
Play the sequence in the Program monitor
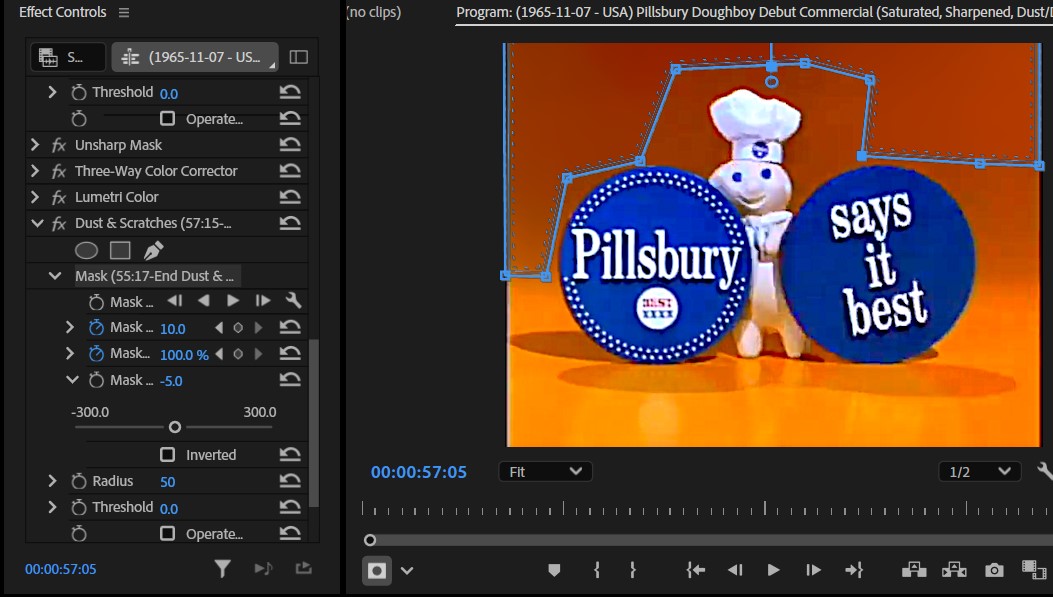click(773, 570)
